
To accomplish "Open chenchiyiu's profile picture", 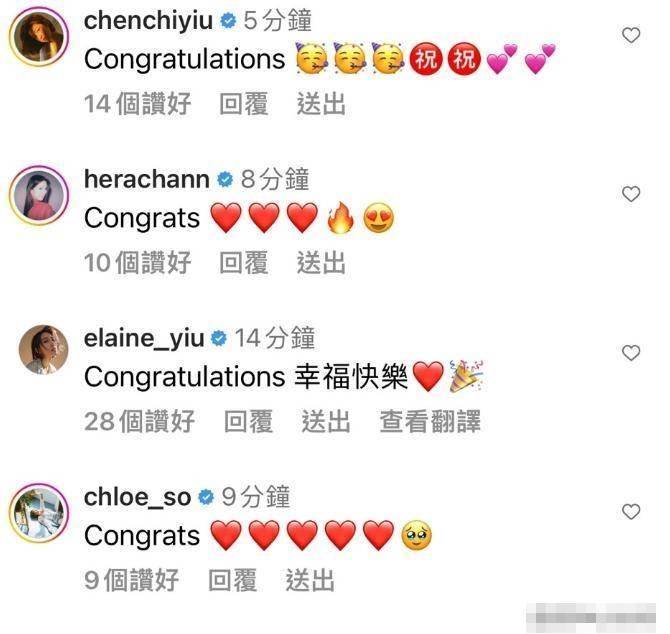I will (39, 37).
